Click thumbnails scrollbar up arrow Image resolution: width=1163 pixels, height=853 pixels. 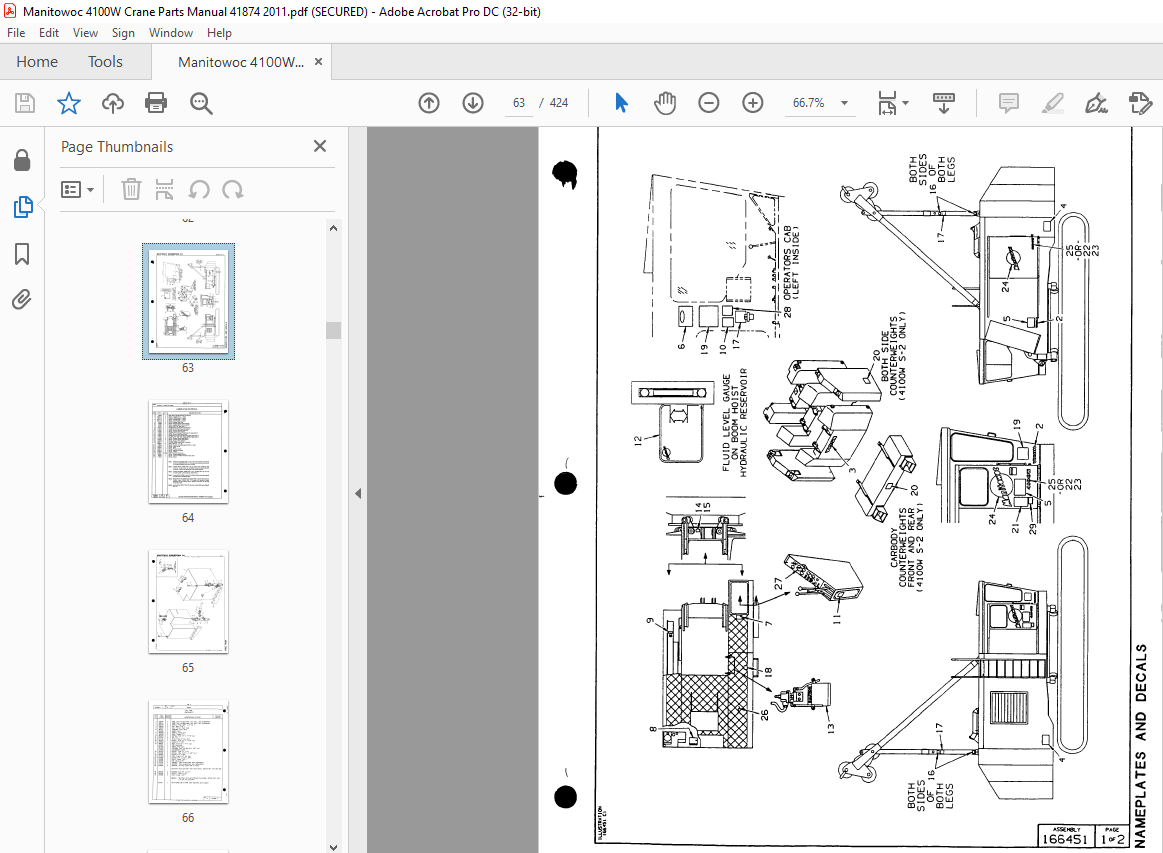[x=333, y=228]
